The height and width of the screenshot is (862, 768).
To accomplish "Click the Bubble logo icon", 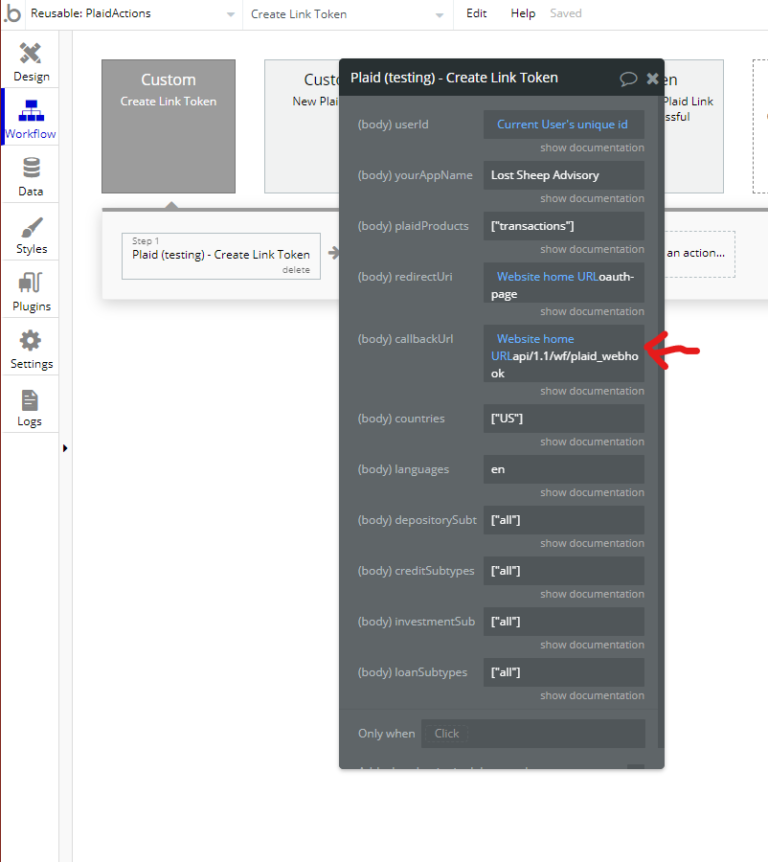I will (12, 13).
